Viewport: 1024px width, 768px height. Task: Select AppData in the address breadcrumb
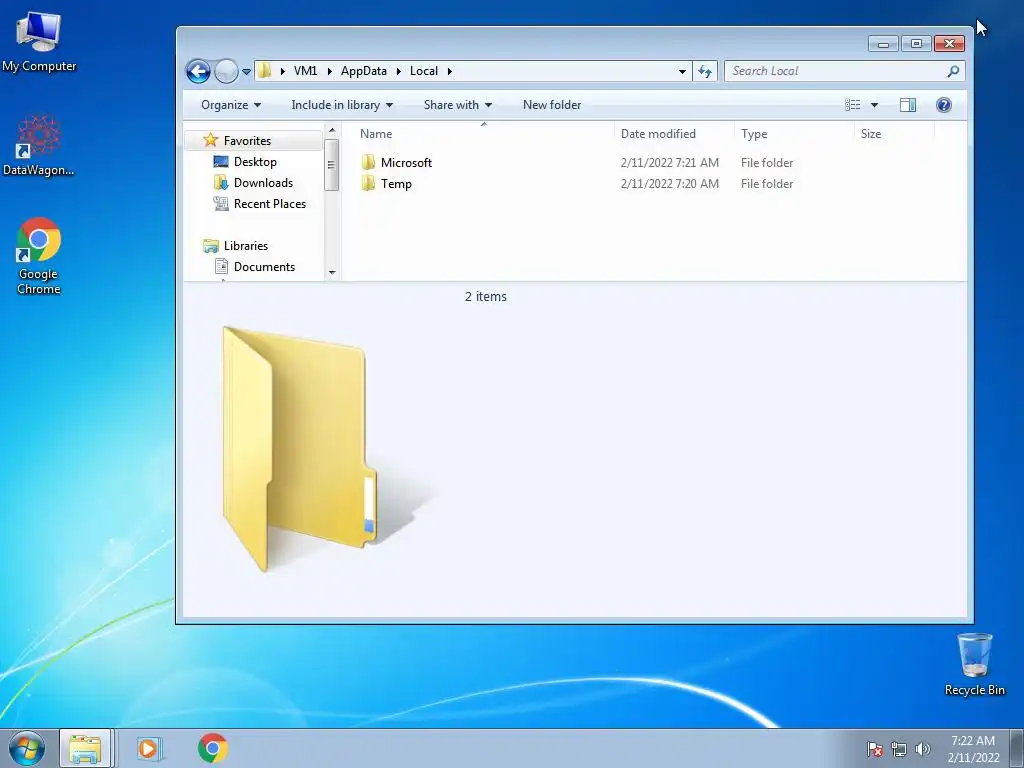[363, 71]
